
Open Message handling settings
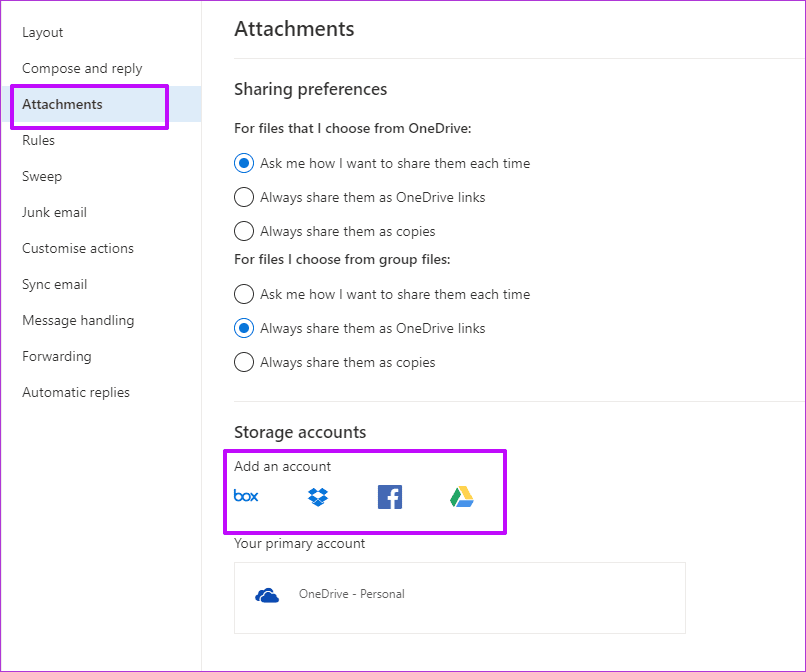(78, 320)
